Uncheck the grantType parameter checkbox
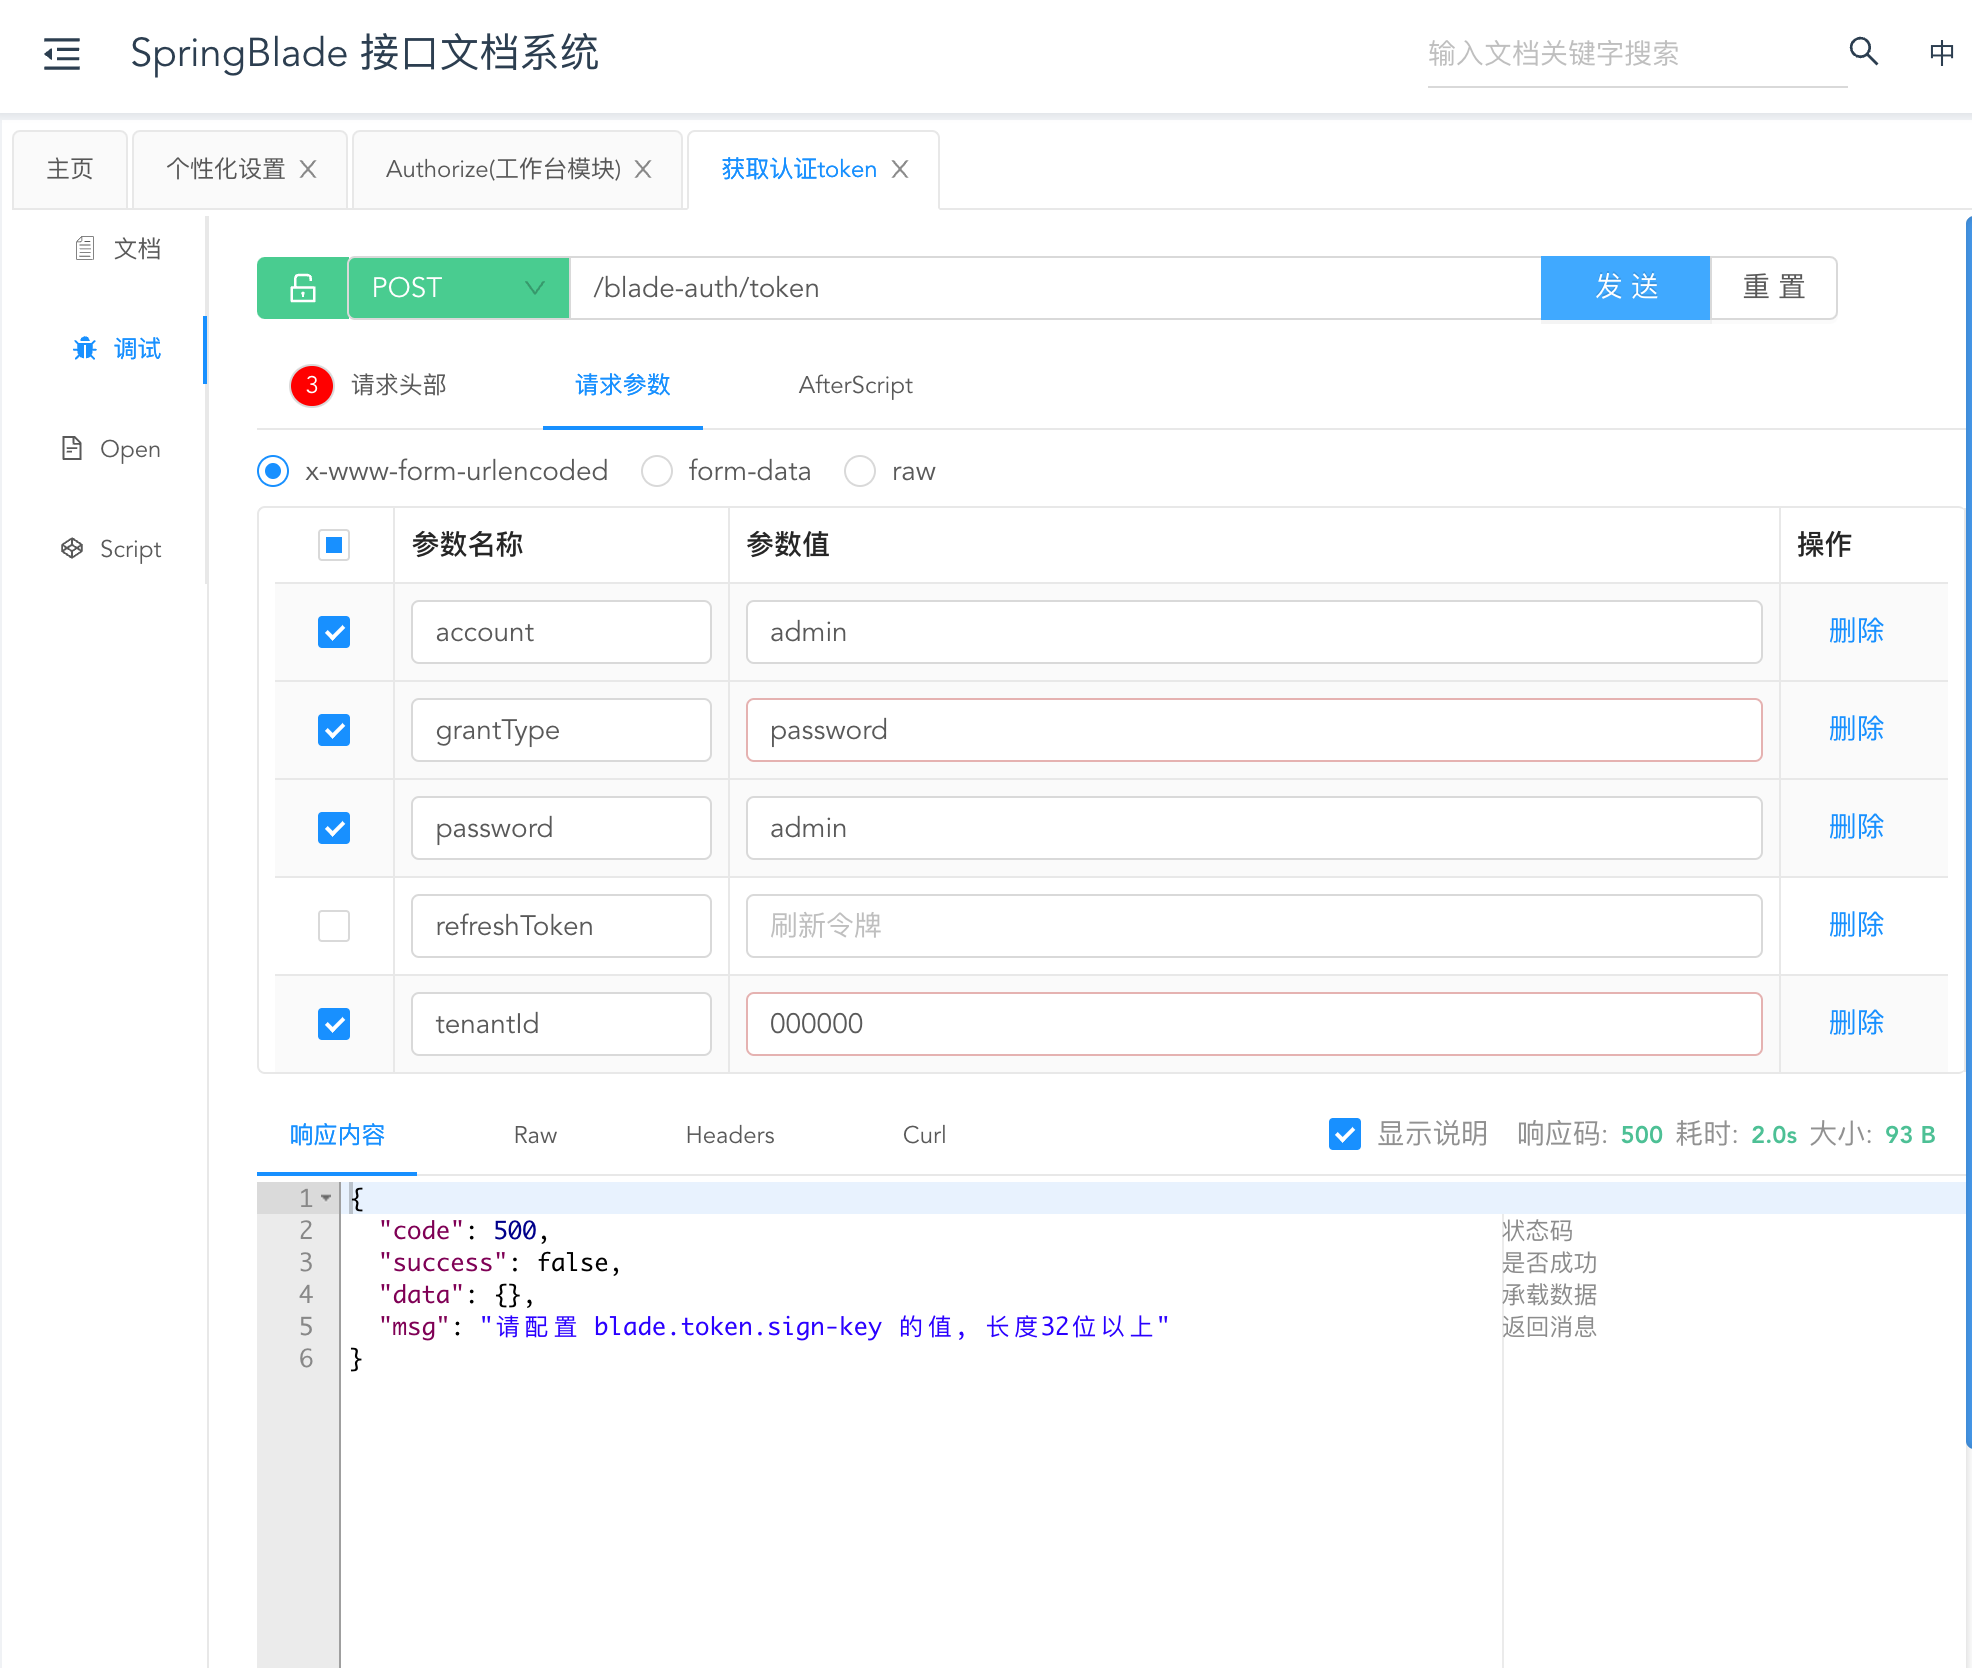The width and height of the screenshot is (1972, 1668). click(x=334, y=730)
